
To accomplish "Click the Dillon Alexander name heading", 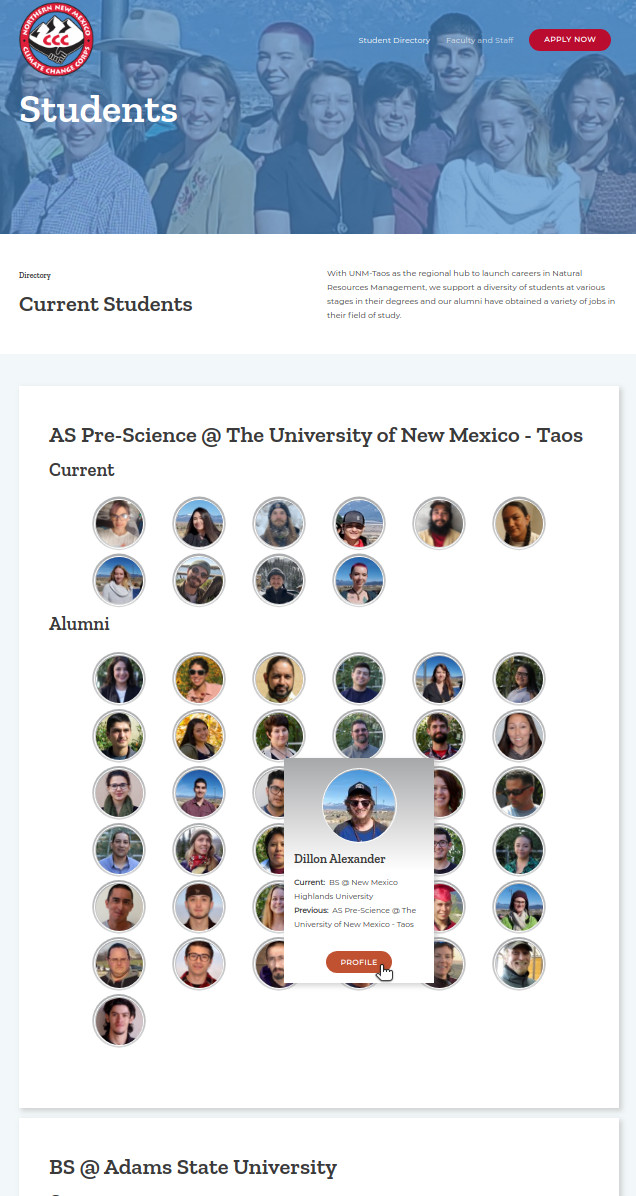I will point(339,859).
